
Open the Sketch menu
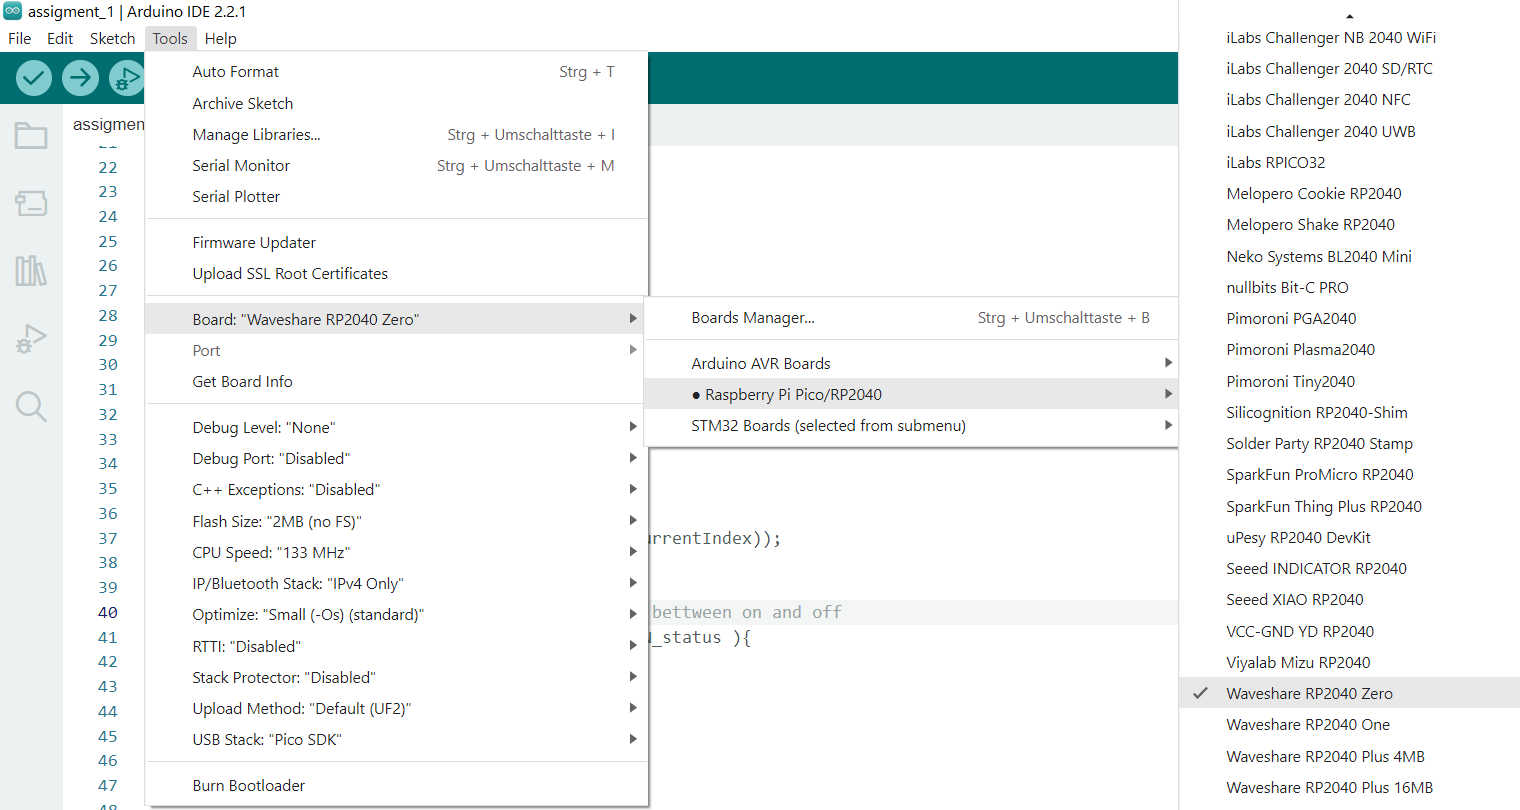pos(112,38)
